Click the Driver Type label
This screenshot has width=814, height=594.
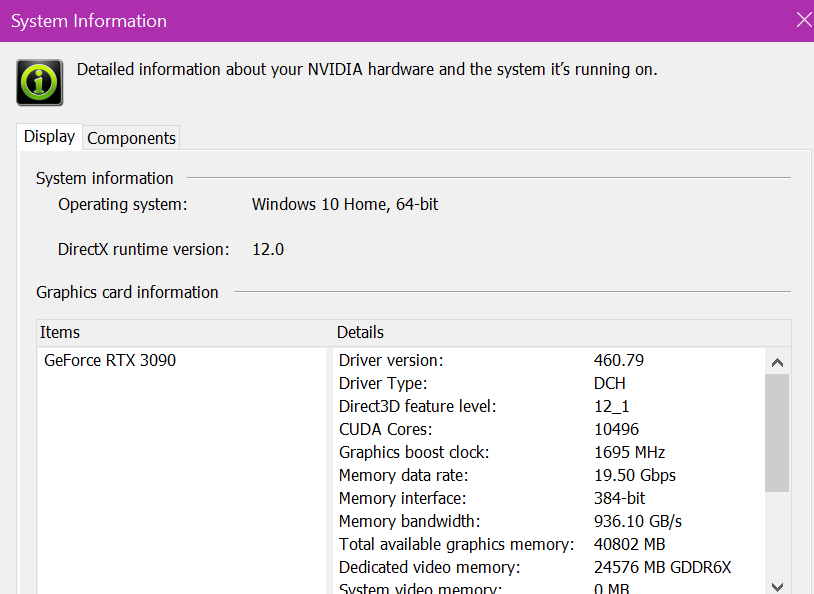tap(383, 383)
